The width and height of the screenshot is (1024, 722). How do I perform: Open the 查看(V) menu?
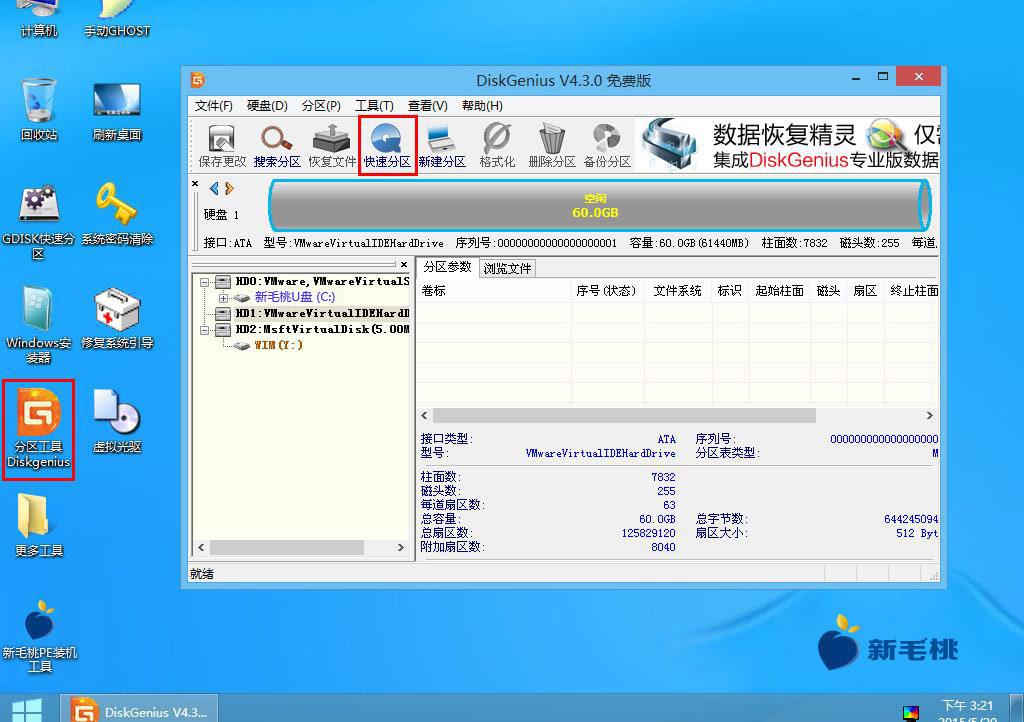tap(428, 106)
